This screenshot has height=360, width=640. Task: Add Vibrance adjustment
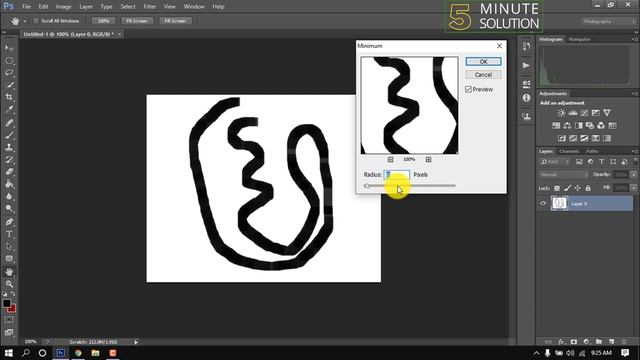point(607,113)
